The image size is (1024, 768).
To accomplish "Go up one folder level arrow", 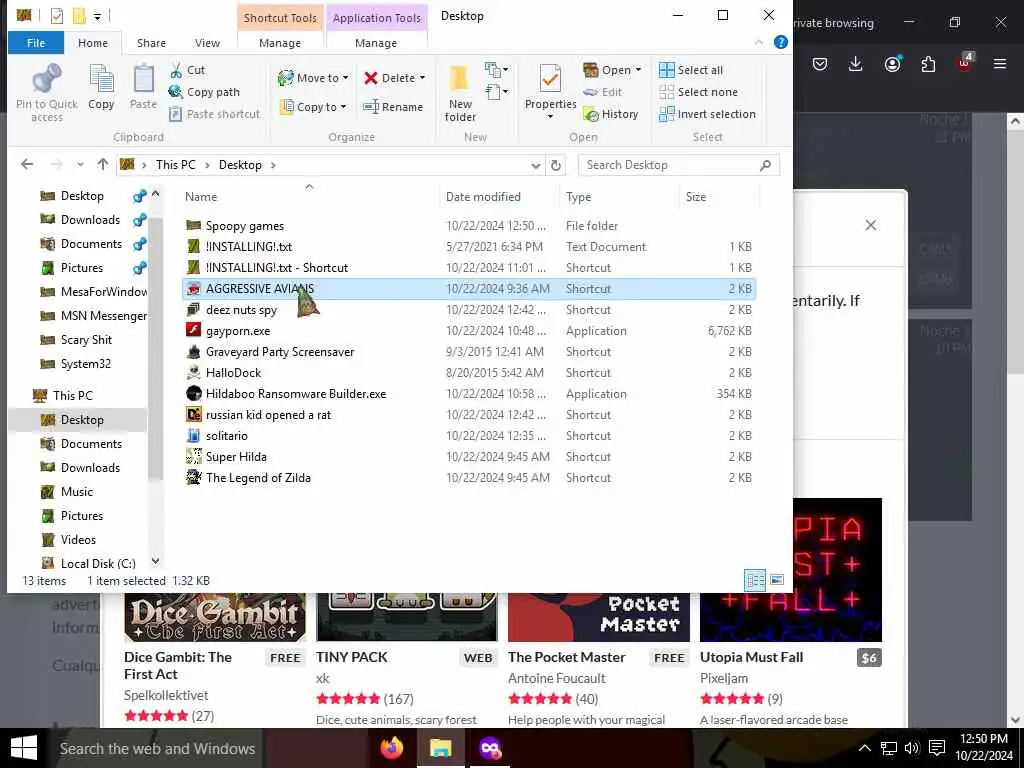I will pyautogui.click(x=103, y=165).
